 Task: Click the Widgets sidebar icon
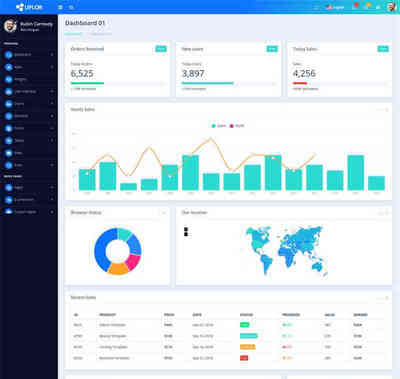[9, 79]
